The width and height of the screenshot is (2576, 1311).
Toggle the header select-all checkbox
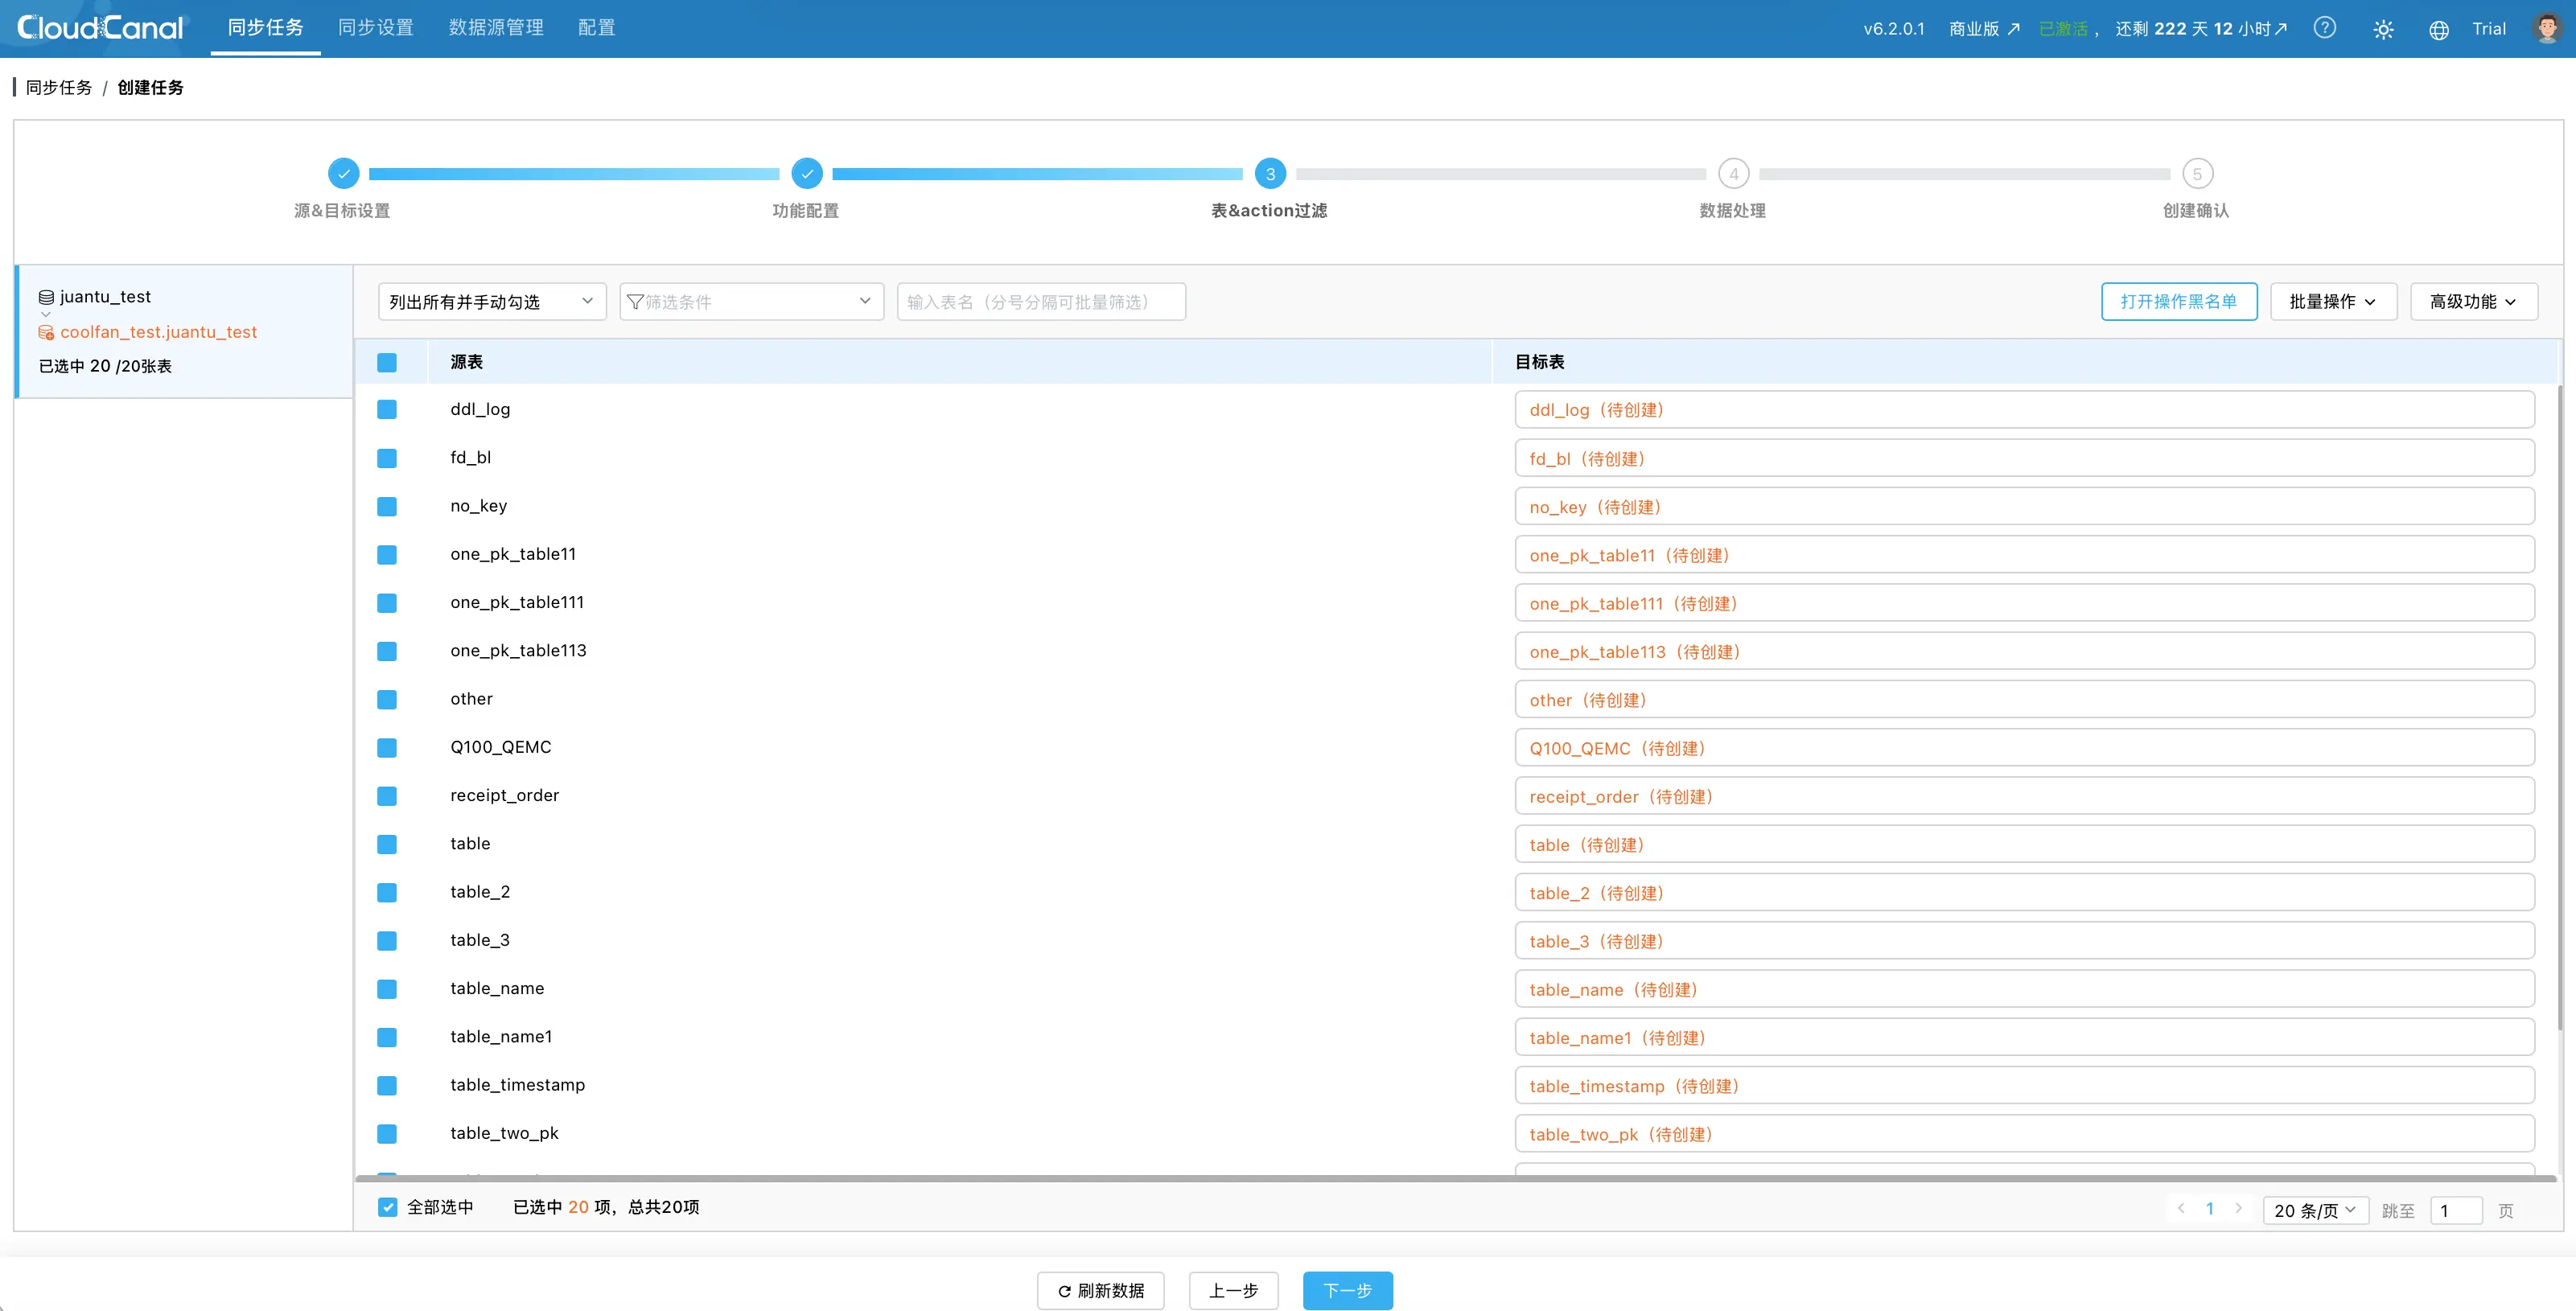click(x=387, y=362)
